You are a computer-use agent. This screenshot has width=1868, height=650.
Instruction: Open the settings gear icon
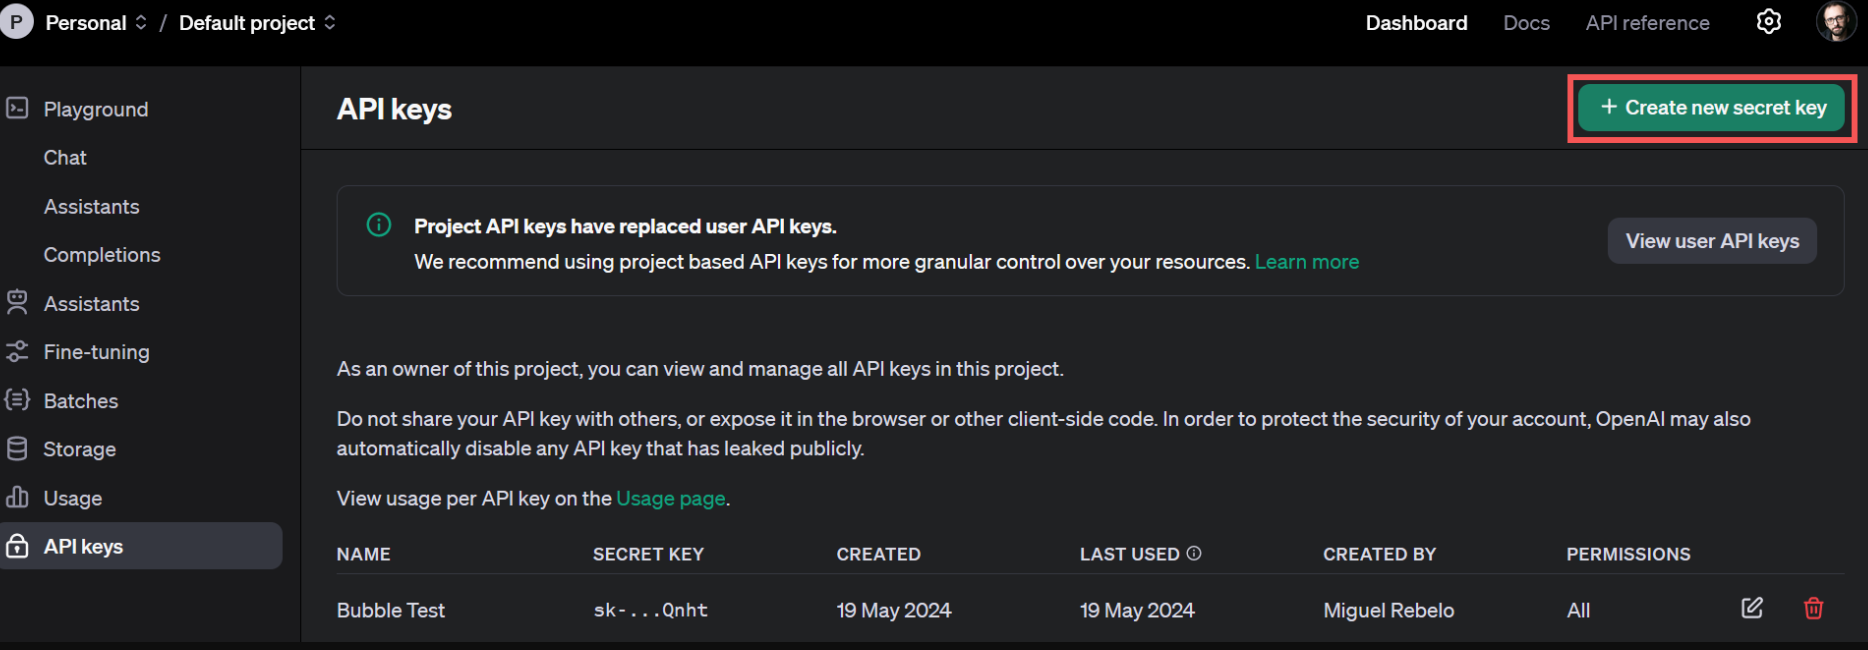click(1768, 22)
